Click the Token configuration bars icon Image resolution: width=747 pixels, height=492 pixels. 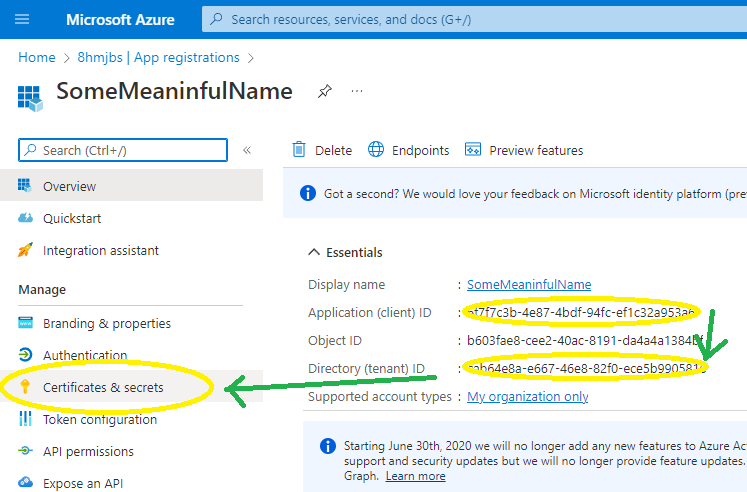click(x=25, y=419)
